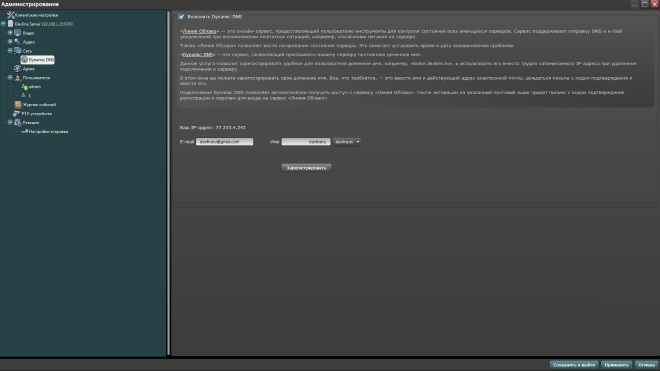Image resolution: width=660 pixels, height=371 pixels.
Task: Click the Register button
Action: pos(306,168)
